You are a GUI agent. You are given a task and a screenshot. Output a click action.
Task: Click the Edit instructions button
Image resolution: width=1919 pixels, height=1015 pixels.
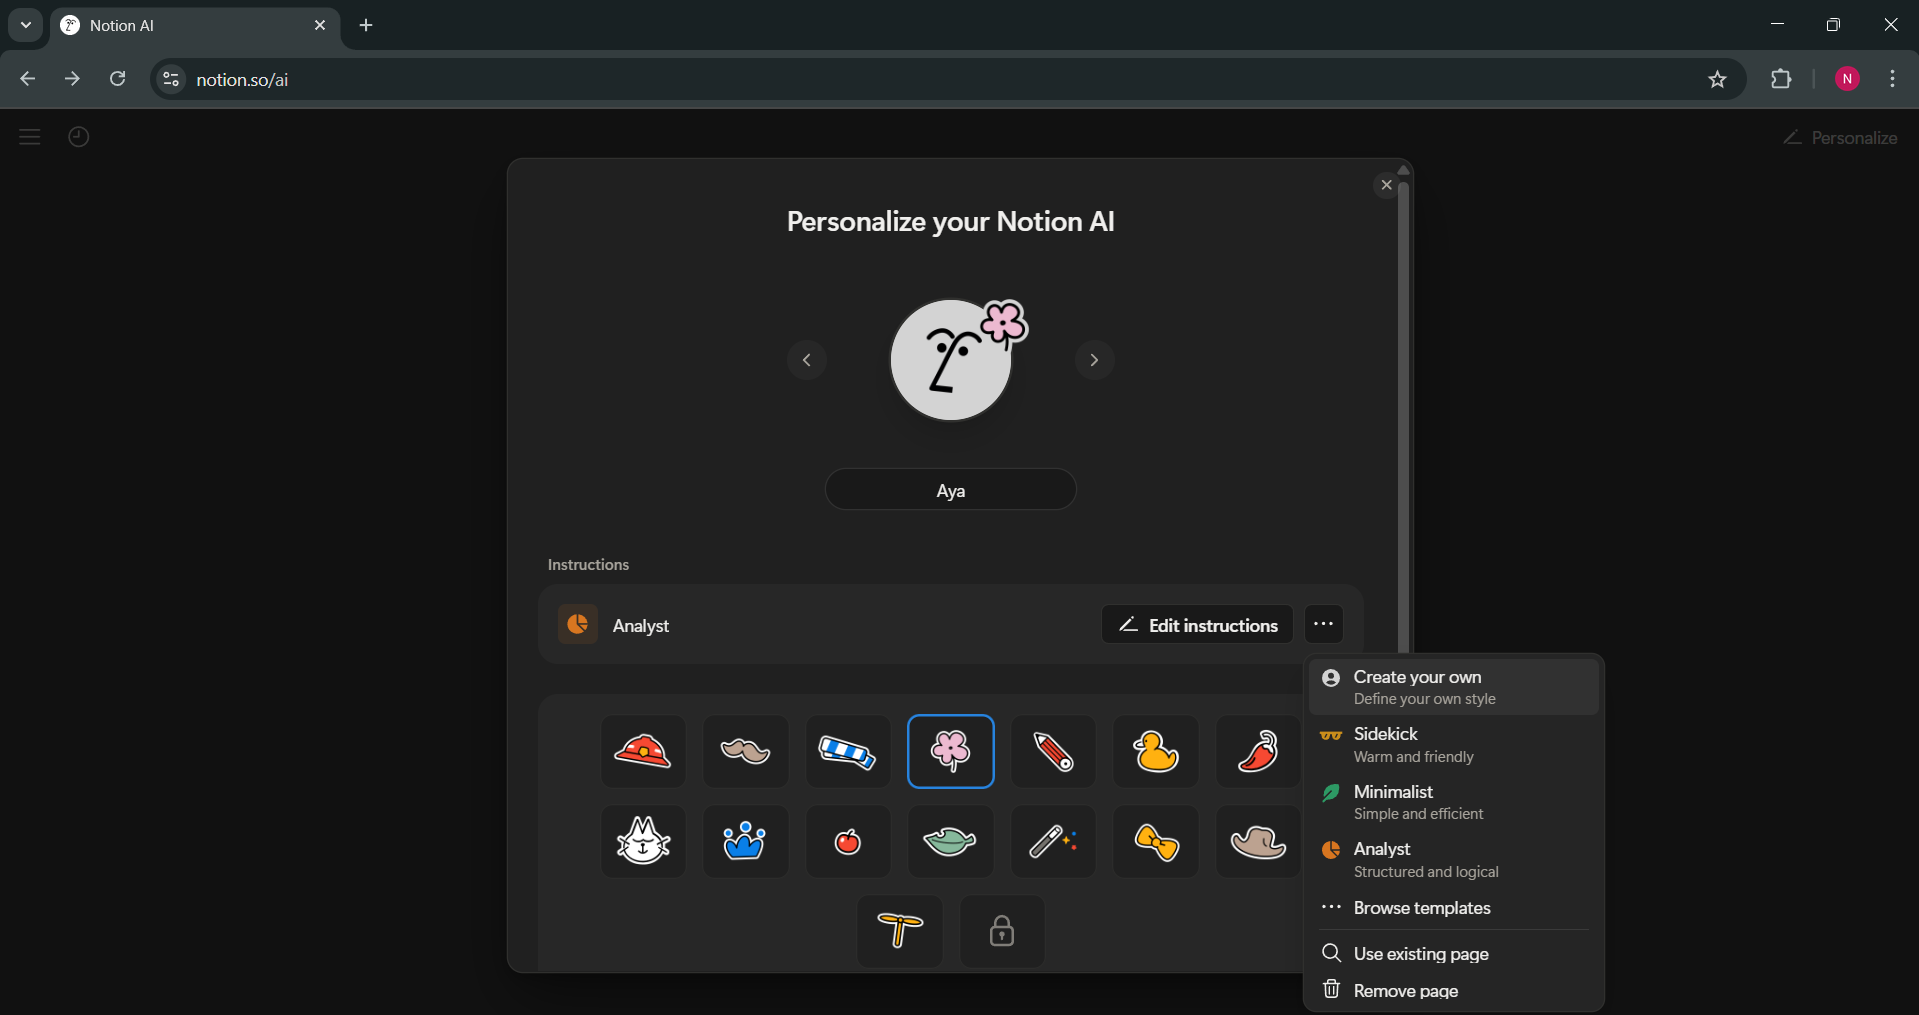(x=1196, y=624)
